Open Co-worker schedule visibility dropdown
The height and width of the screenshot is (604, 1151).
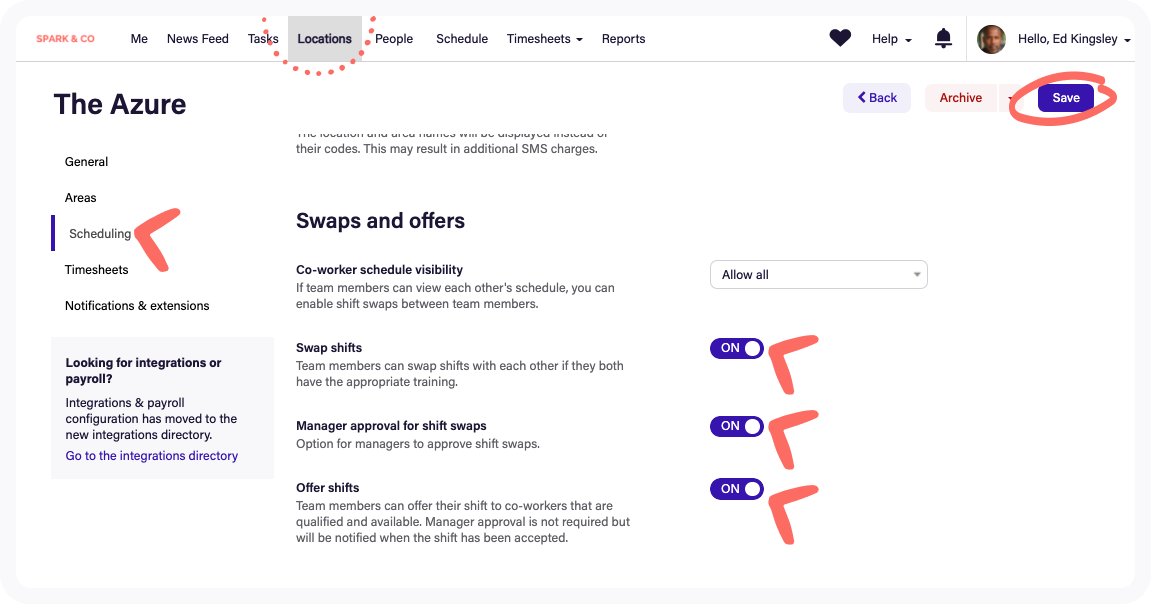[818, 275]
